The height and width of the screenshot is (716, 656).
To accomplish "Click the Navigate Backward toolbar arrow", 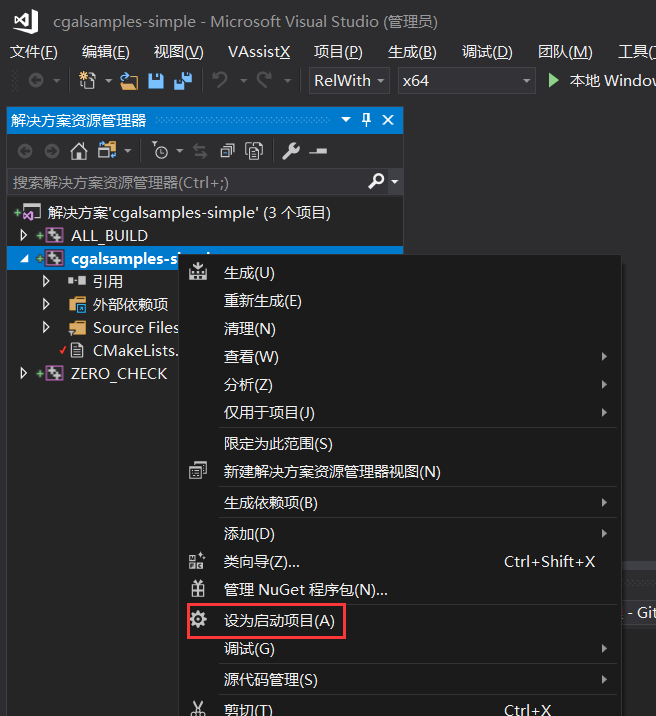I will (x=36, y=81).
